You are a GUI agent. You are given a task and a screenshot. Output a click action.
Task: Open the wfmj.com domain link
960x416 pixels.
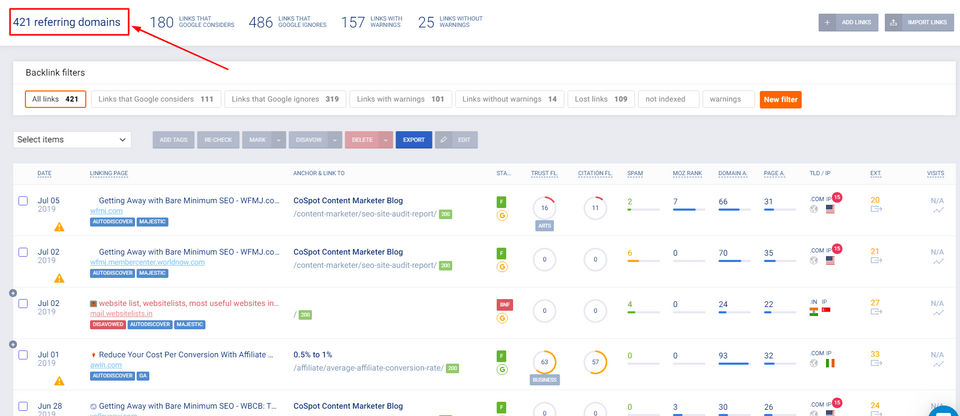tap(106, 211)
